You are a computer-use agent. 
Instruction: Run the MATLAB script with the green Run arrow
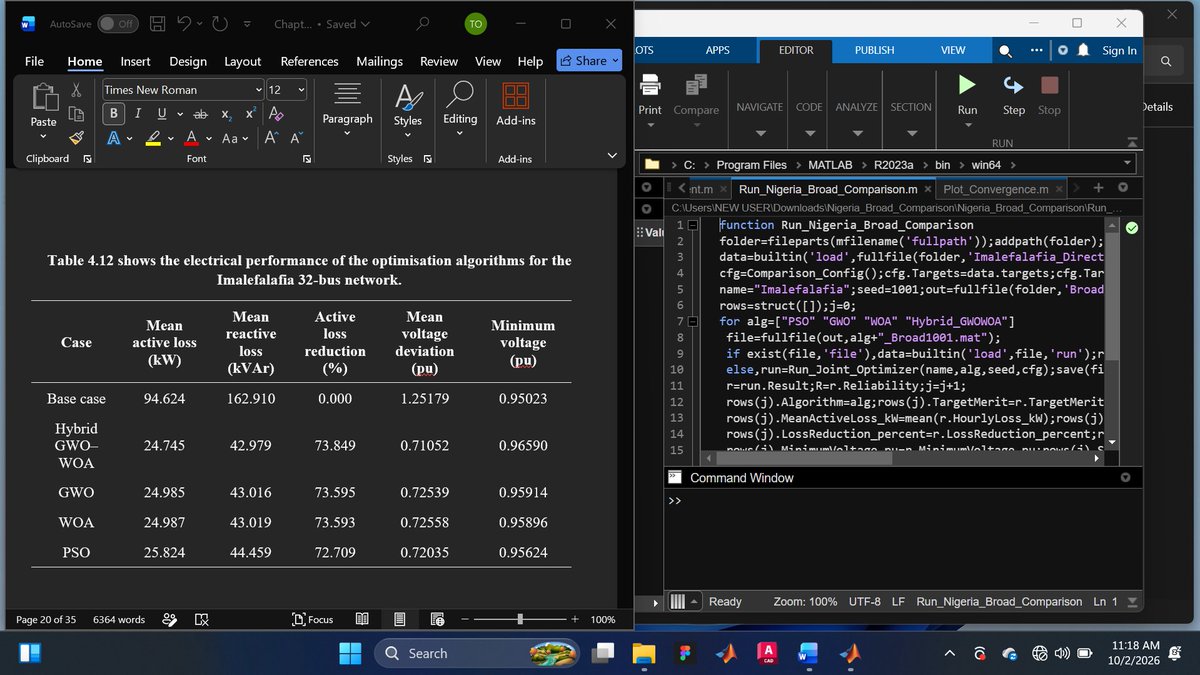coord(967,85)
